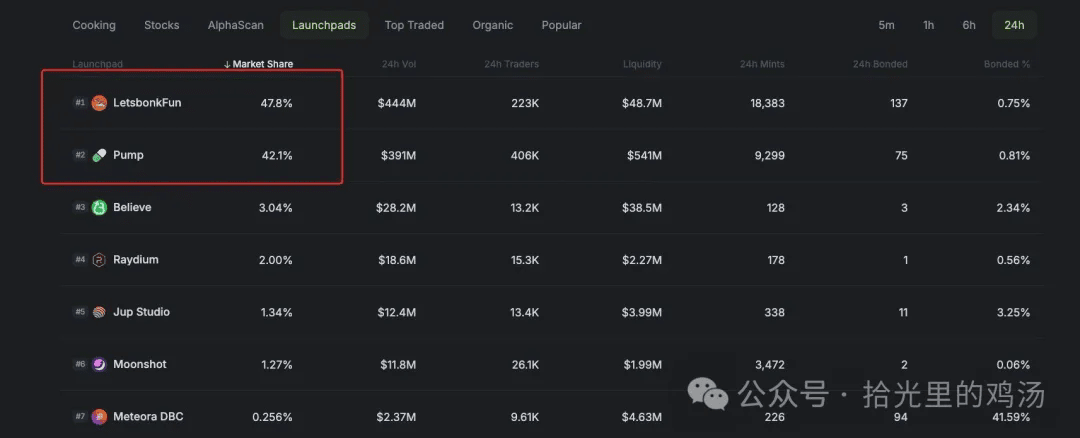Switch to the AlphaScan tab
This screenshot has height=438, width=1080.
(x=236, y=25)
